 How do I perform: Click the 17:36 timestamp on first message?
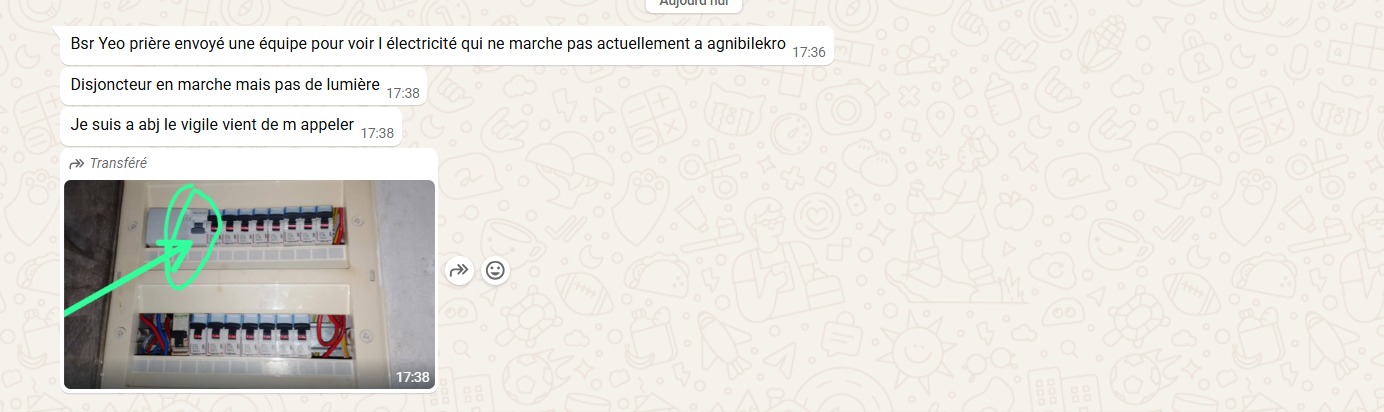[809, 52]
